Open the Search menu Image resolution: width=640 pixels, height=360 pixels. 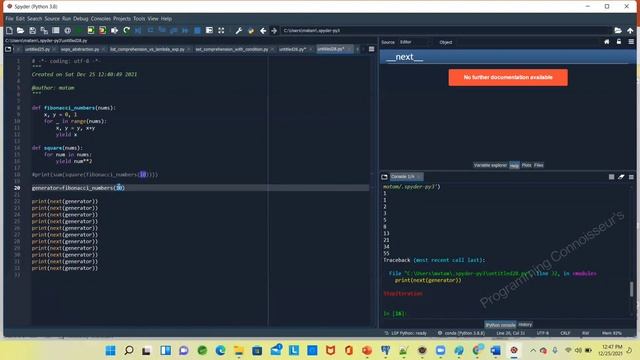(34, 19)
